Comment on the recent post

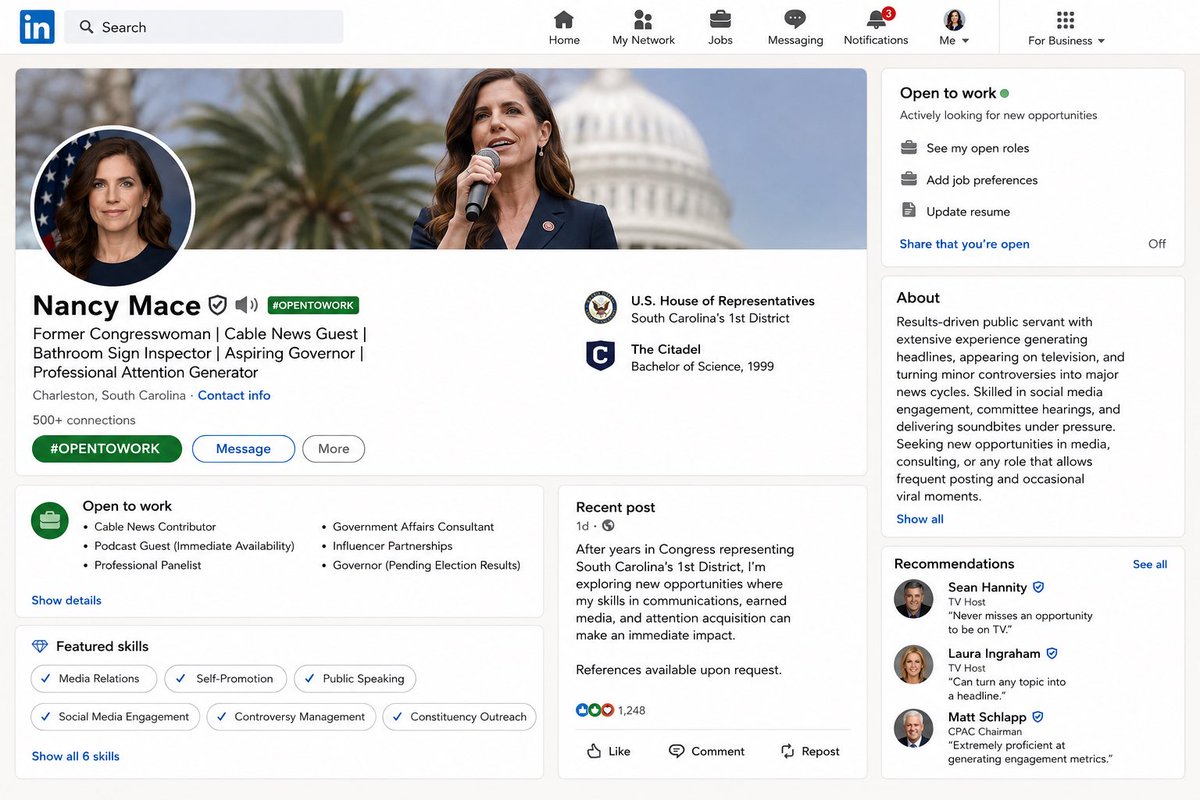pos(706,751)
